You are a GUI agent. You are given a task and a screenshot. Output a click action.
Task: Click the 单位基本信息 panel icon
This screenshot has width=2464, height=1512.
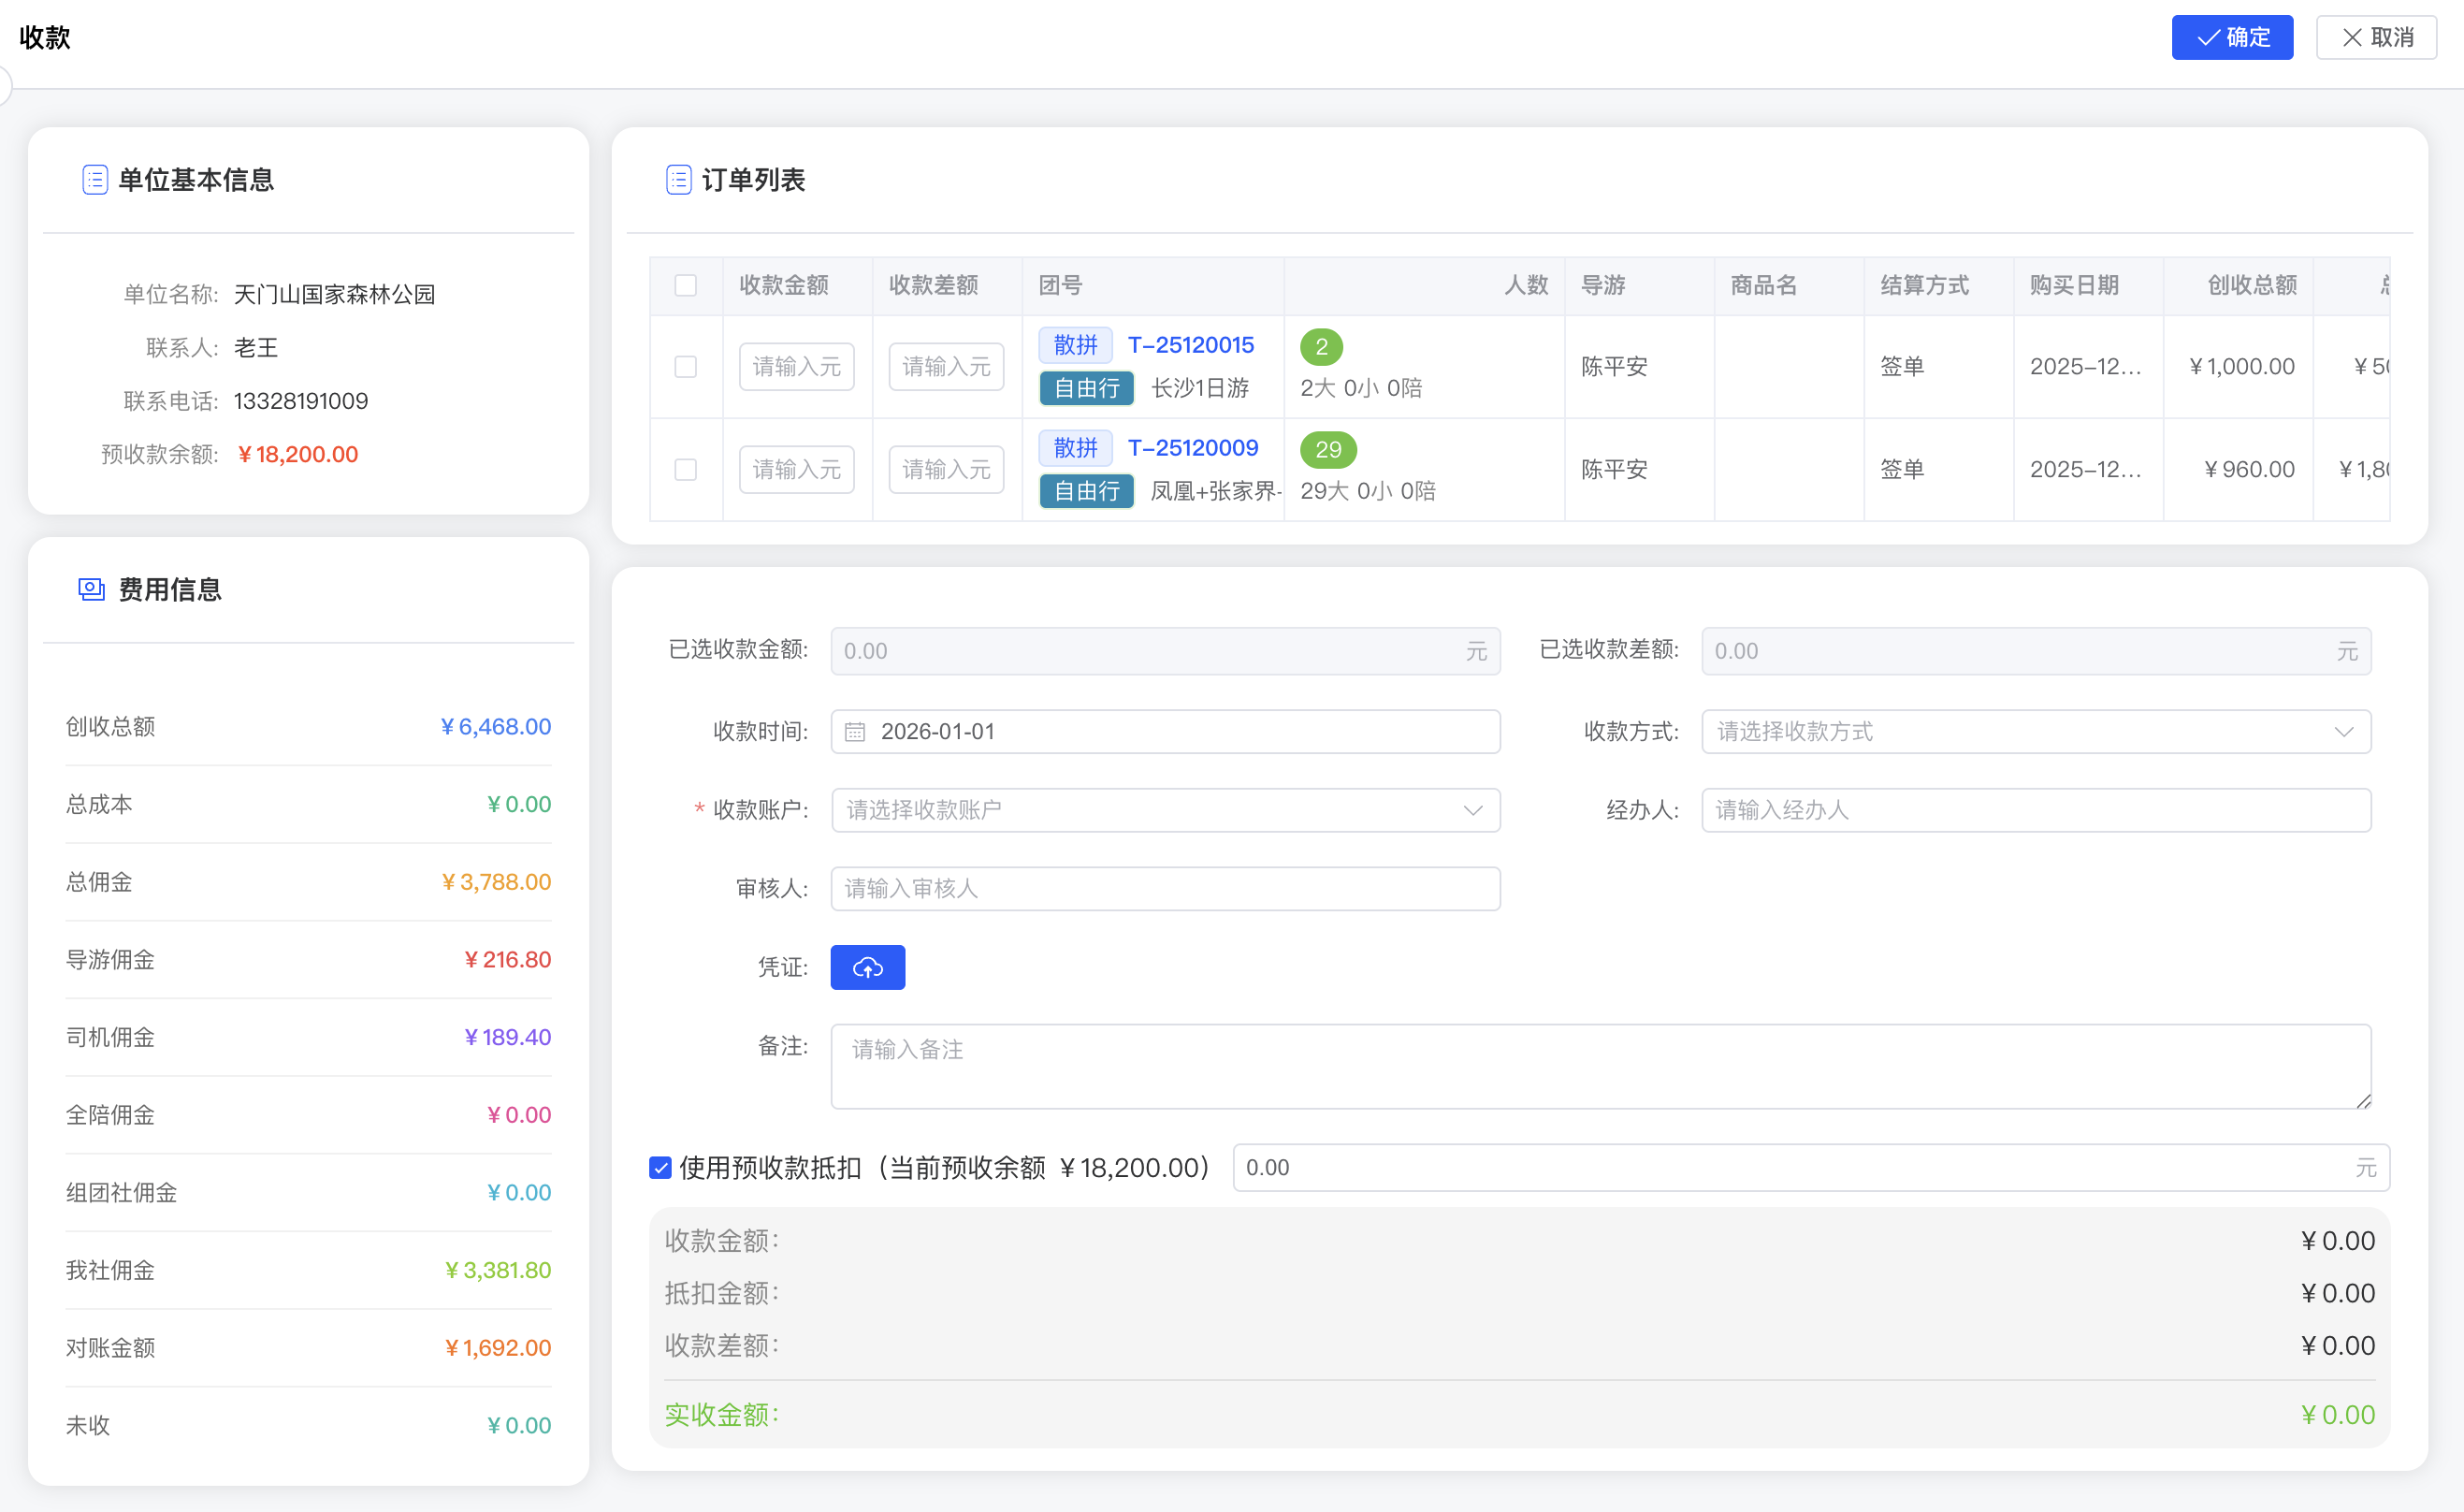95,180
